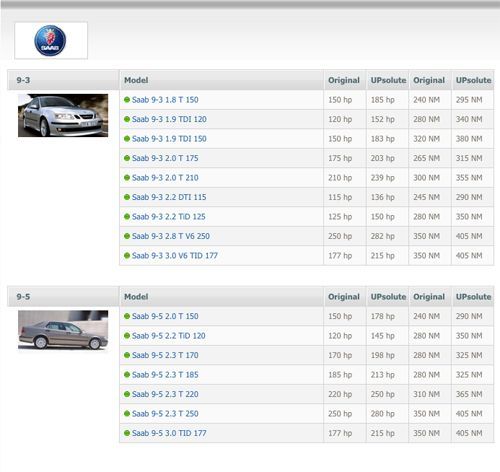500x472 pixels.
Task: Select the 295 NM torque value
Action: pos(469,100)
